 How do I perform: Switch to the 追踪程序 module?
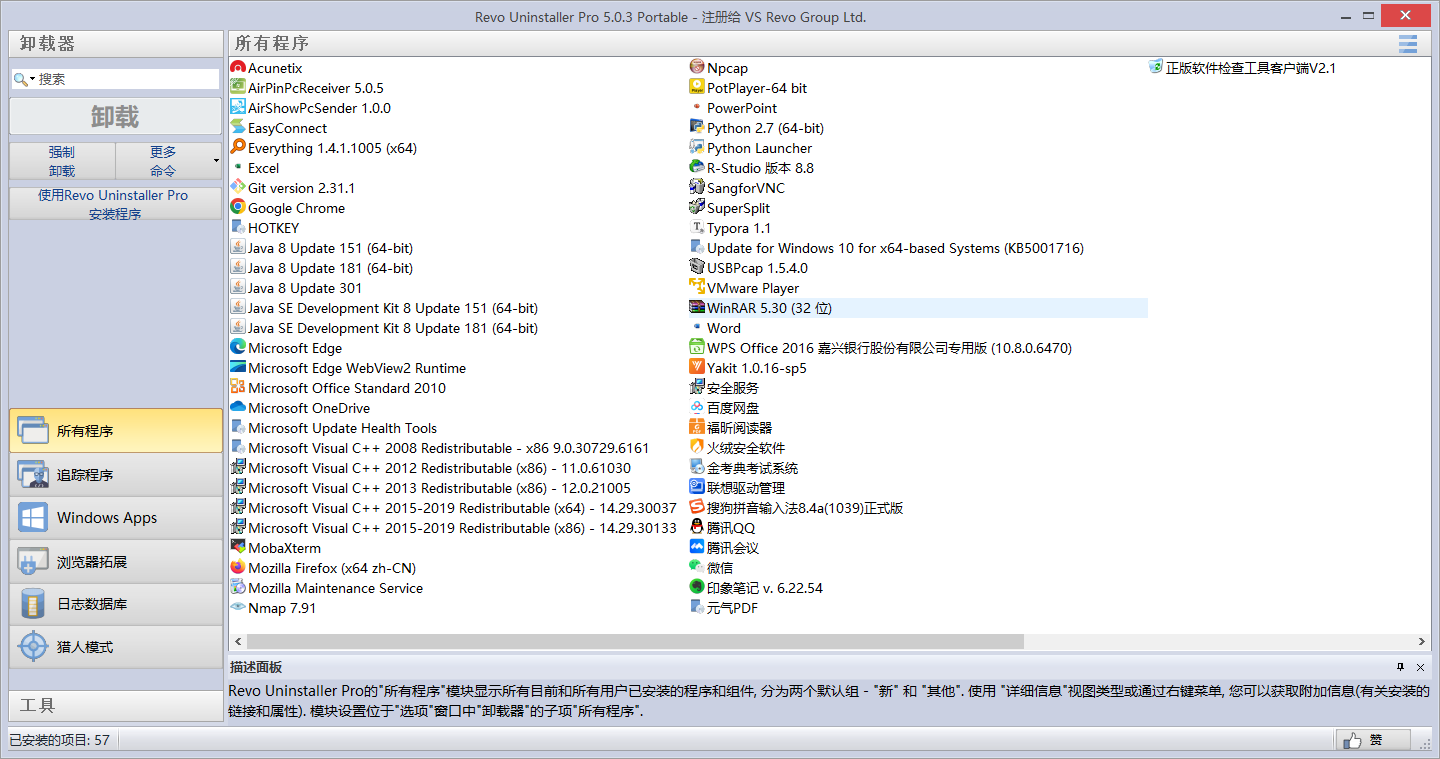pyautogui.click(x=116, y=475)
